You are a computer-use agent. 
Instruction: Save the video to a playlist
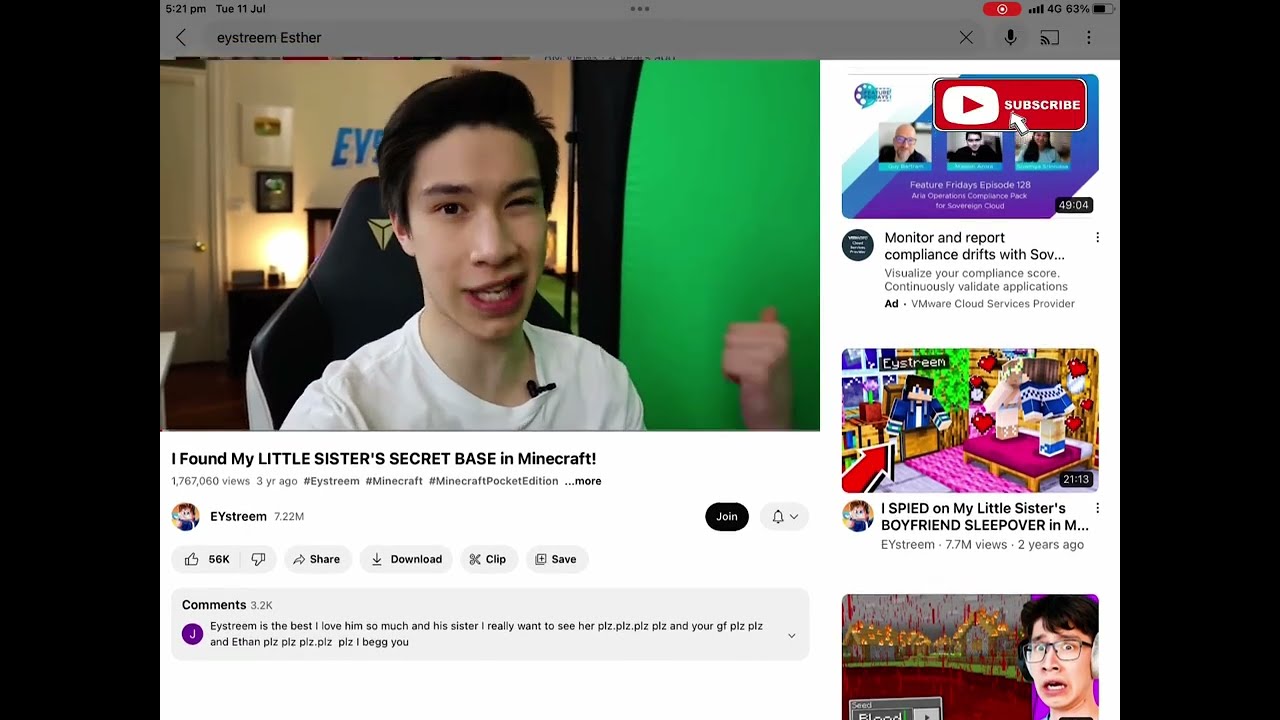[556, 559]
